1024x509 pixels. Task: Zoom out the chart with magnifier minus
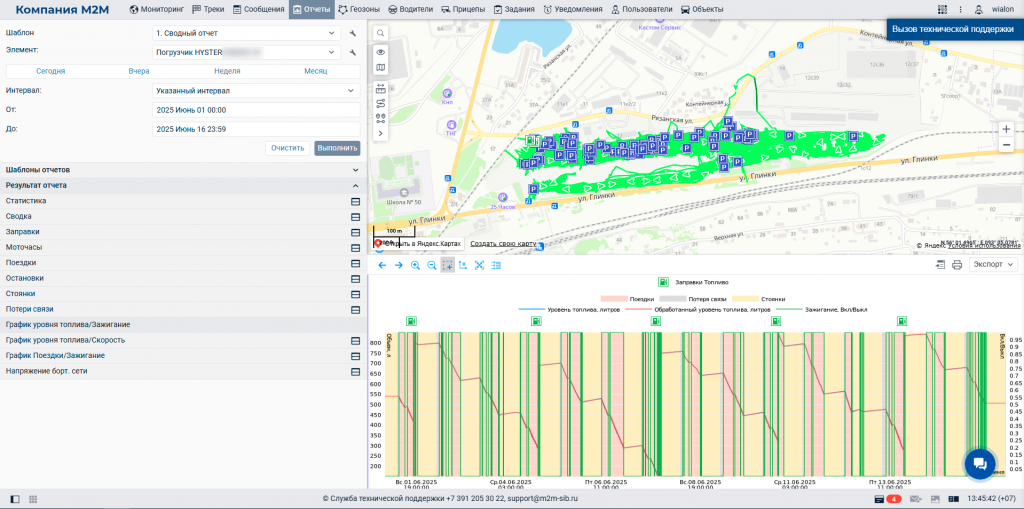pos(431,265)
